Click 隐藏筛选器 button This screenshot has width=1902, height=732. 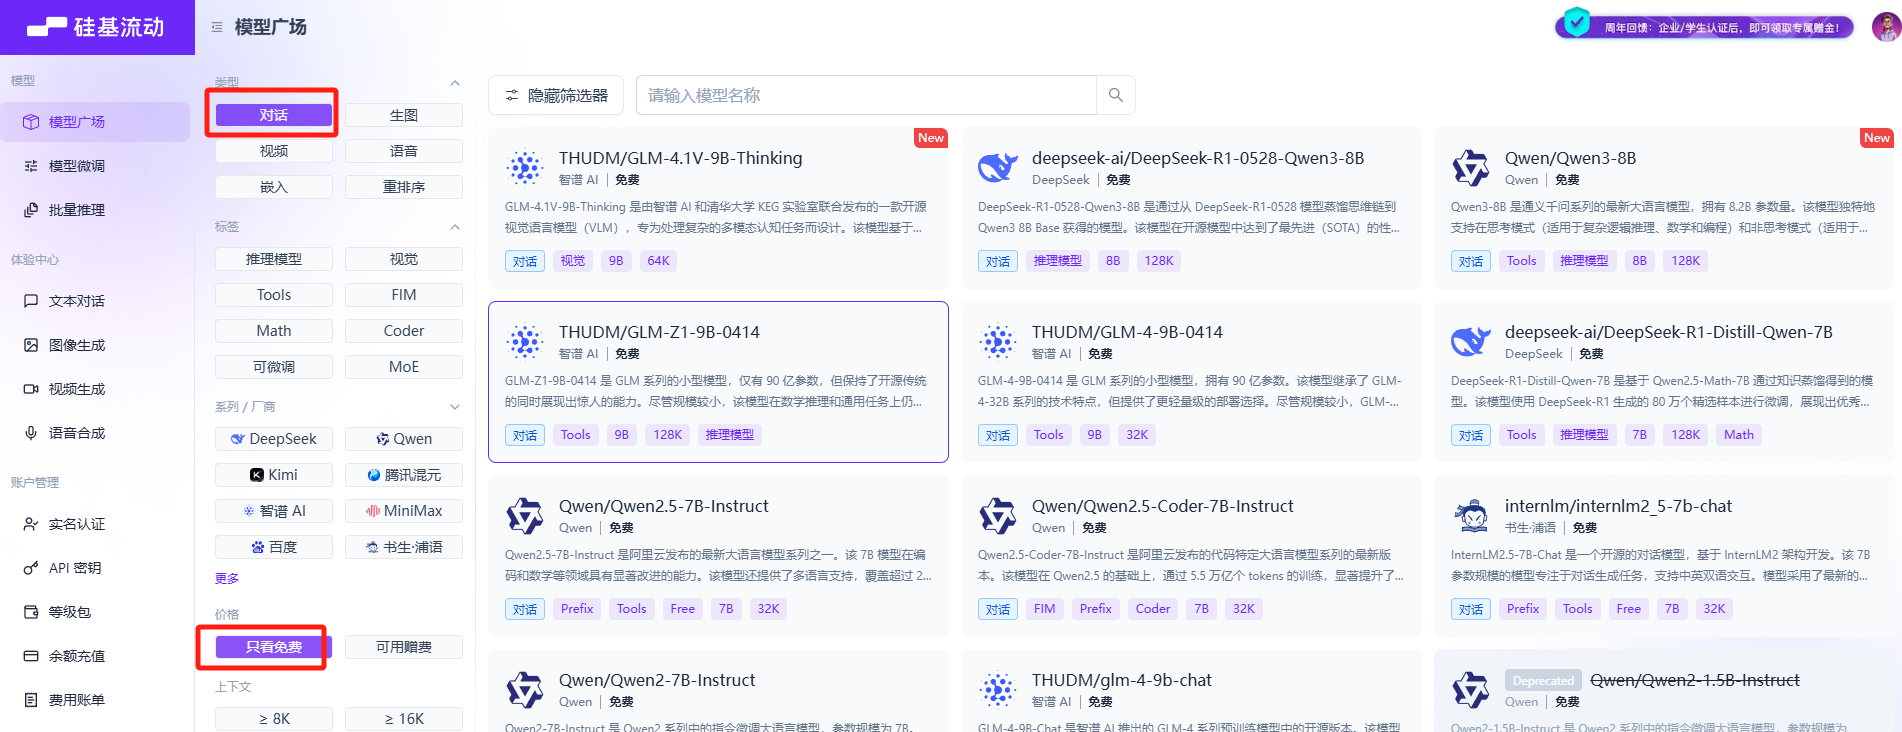coord(556,95)
